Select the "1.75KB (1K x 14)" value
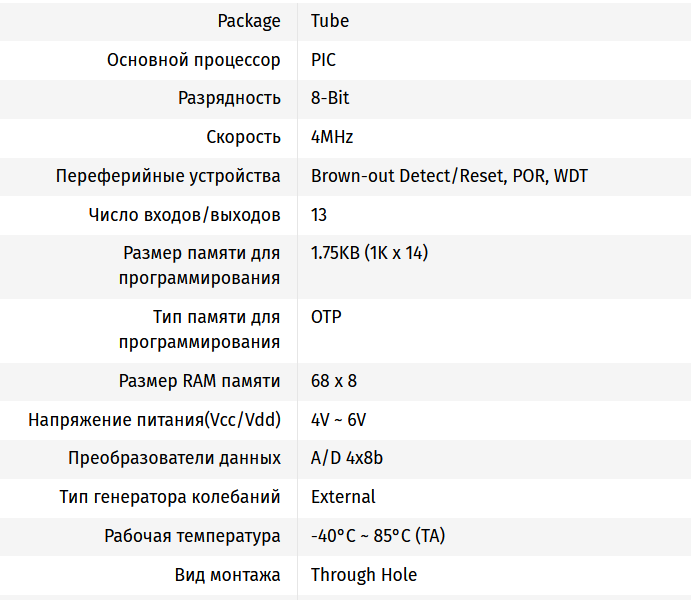Image resolution: width=691 pixels, height=600 pixels. [x=369, y=253]
